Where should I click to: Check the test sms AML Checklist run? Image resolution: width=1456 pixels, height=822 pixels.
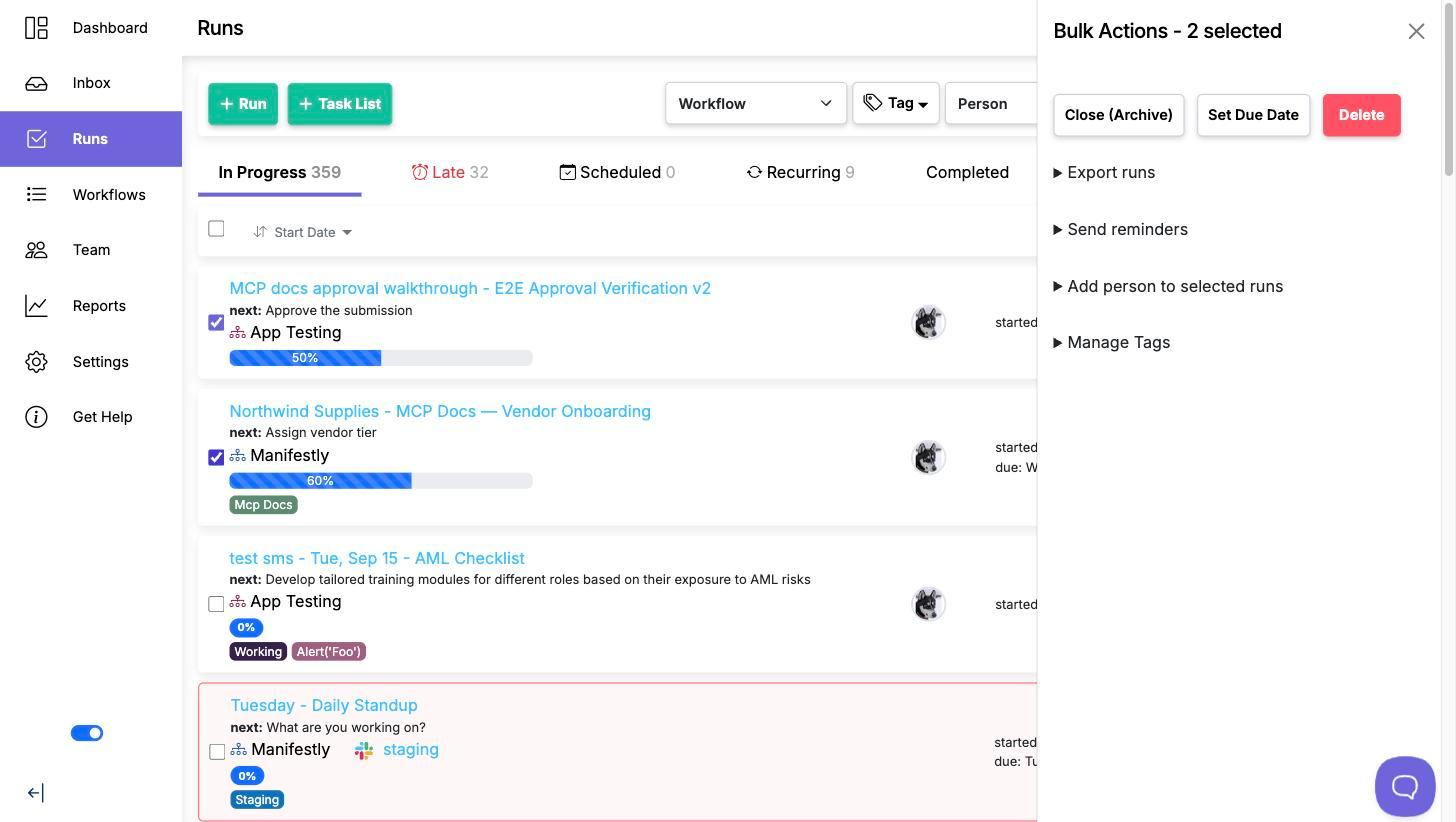(x=216, y=604)
